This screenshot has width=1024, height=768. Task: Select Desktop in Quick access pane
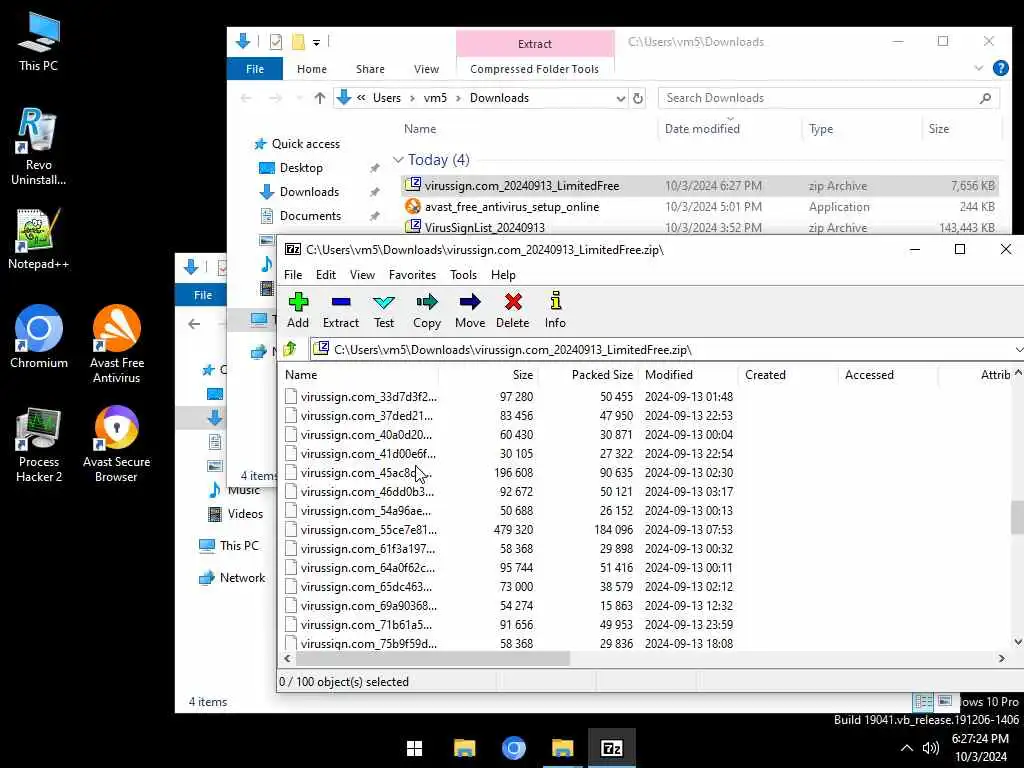[300, 168]
